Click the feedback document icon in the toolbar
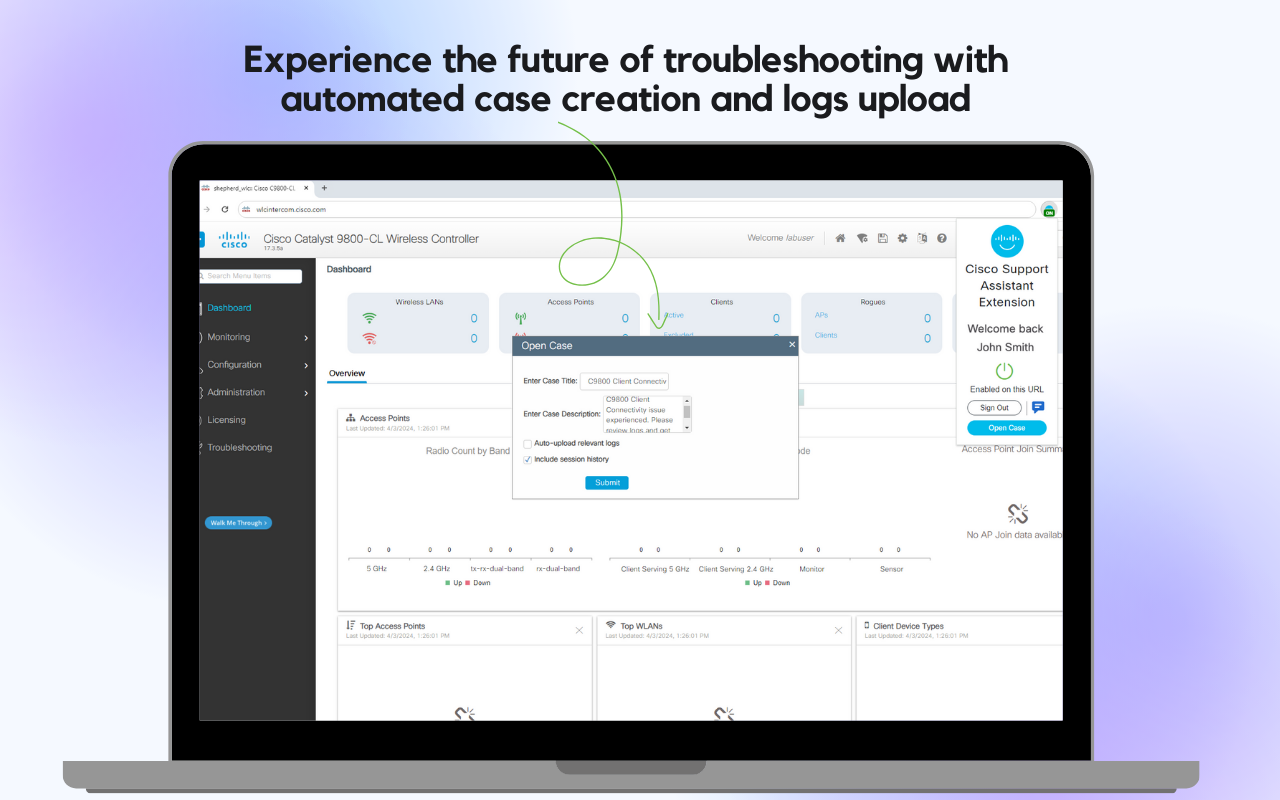1280x800 pixels. (921, 238)
